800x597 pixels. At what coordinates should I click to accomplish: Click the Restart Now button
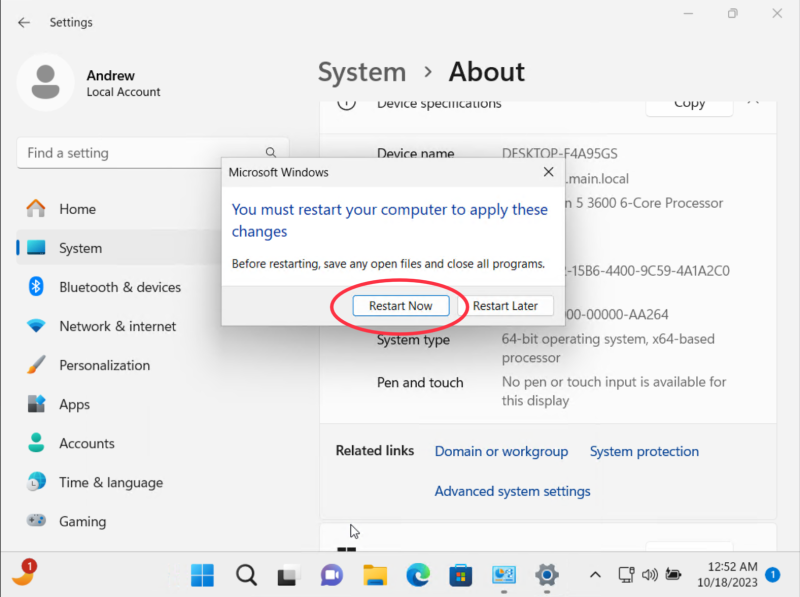[x=399, y=306]
